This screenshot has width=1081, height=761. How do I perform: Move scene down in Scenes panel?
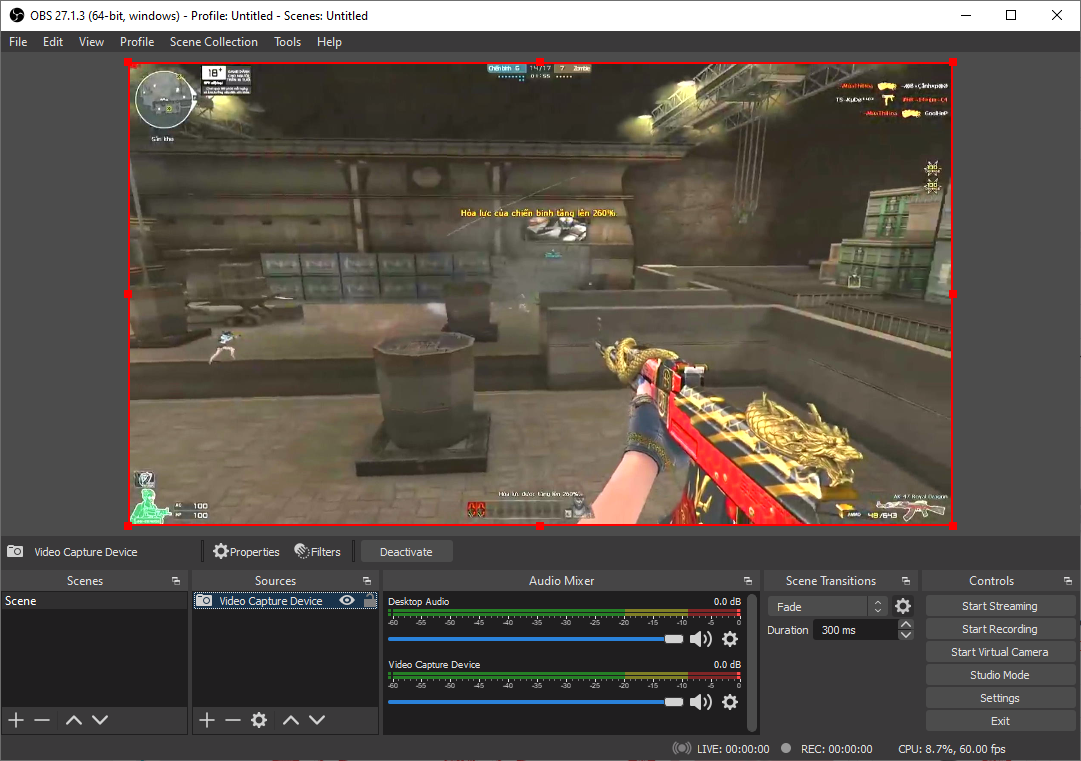(x=101, y=720)
